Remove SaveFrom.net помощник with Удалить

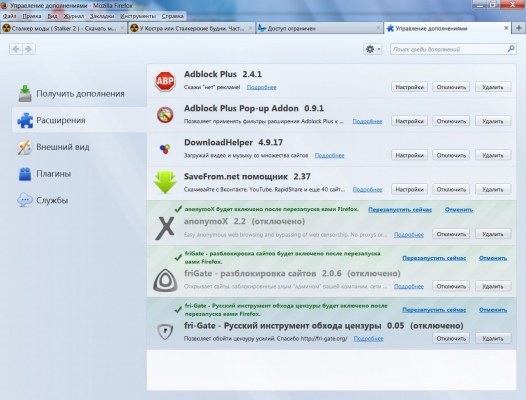tap(493, 190)
